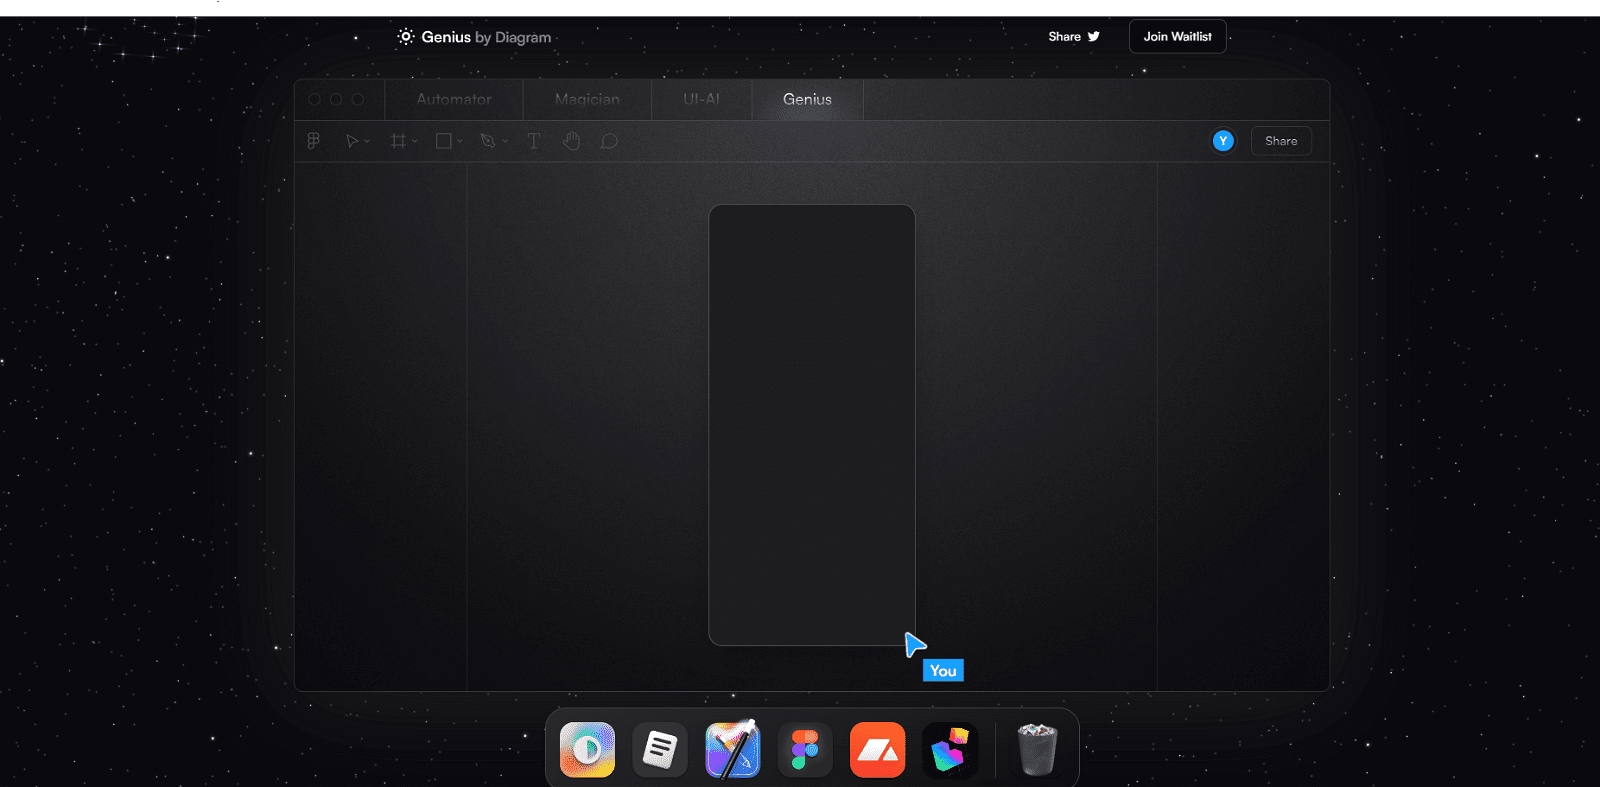Select the Frame hash tool

pyautogui.click(x=398, y=141)
